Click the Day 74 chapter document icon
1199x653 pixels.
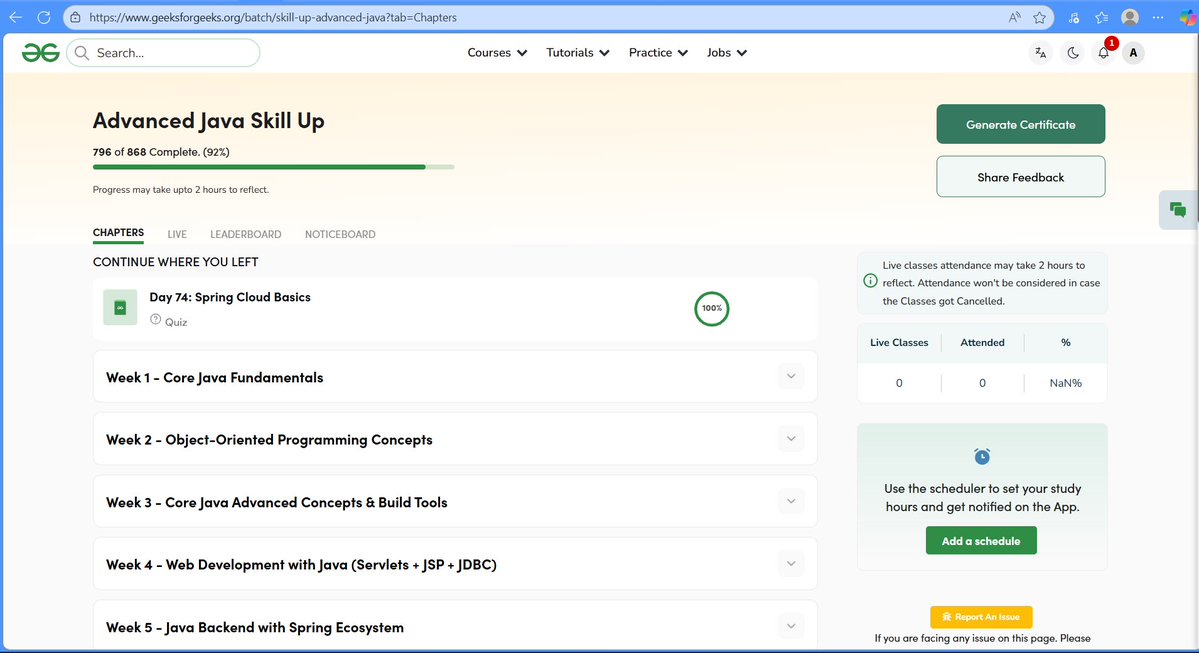click(x=120, y=307)
